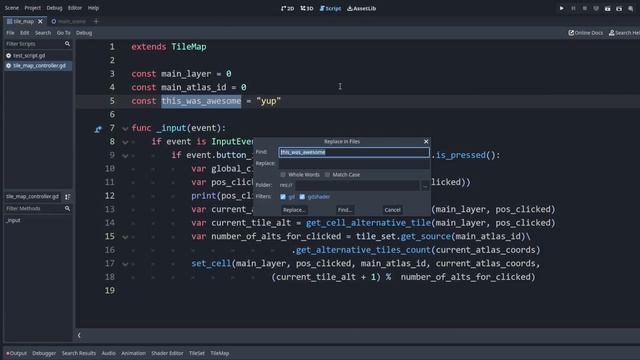Open the Audio bottom panel
This screenshot has height=360, width=640.
tap(109, 353)
